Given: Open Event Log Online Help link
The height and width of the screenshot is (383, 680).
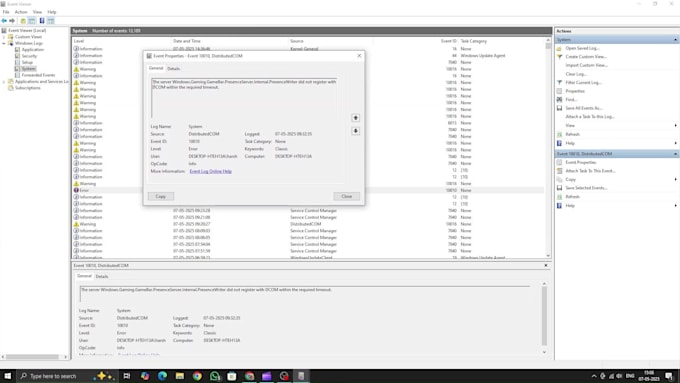Looking at the screenshot, I should pos(210,171).
